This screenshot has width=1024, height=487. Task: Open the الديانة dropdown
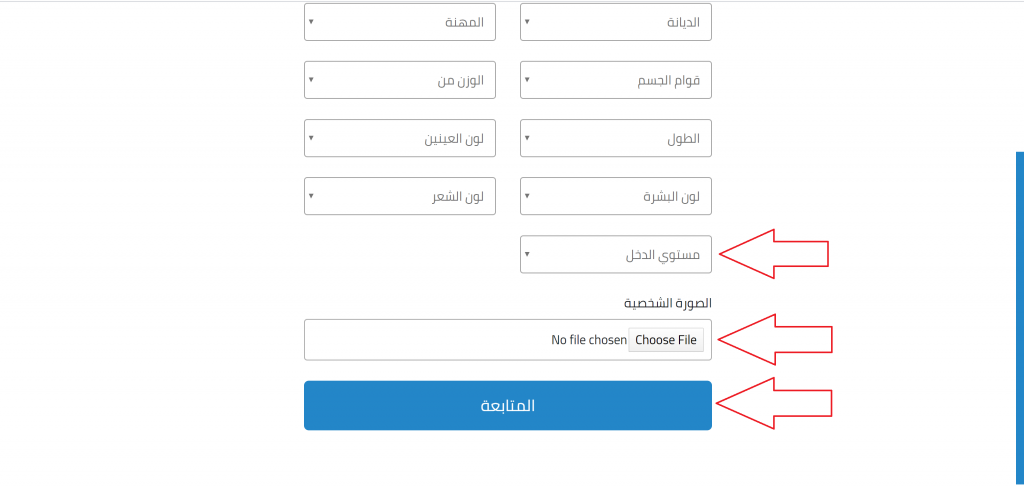pyautogui.click(x=615, y=21)
